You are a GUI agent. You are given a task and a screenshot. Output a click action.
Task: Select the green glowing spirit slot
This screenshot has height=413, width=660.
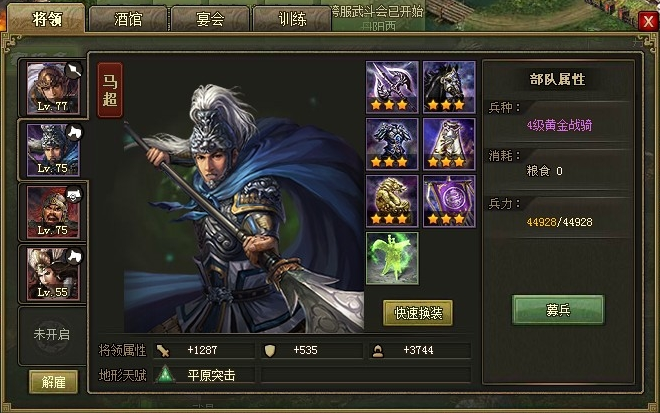click(x=392, y=258)
